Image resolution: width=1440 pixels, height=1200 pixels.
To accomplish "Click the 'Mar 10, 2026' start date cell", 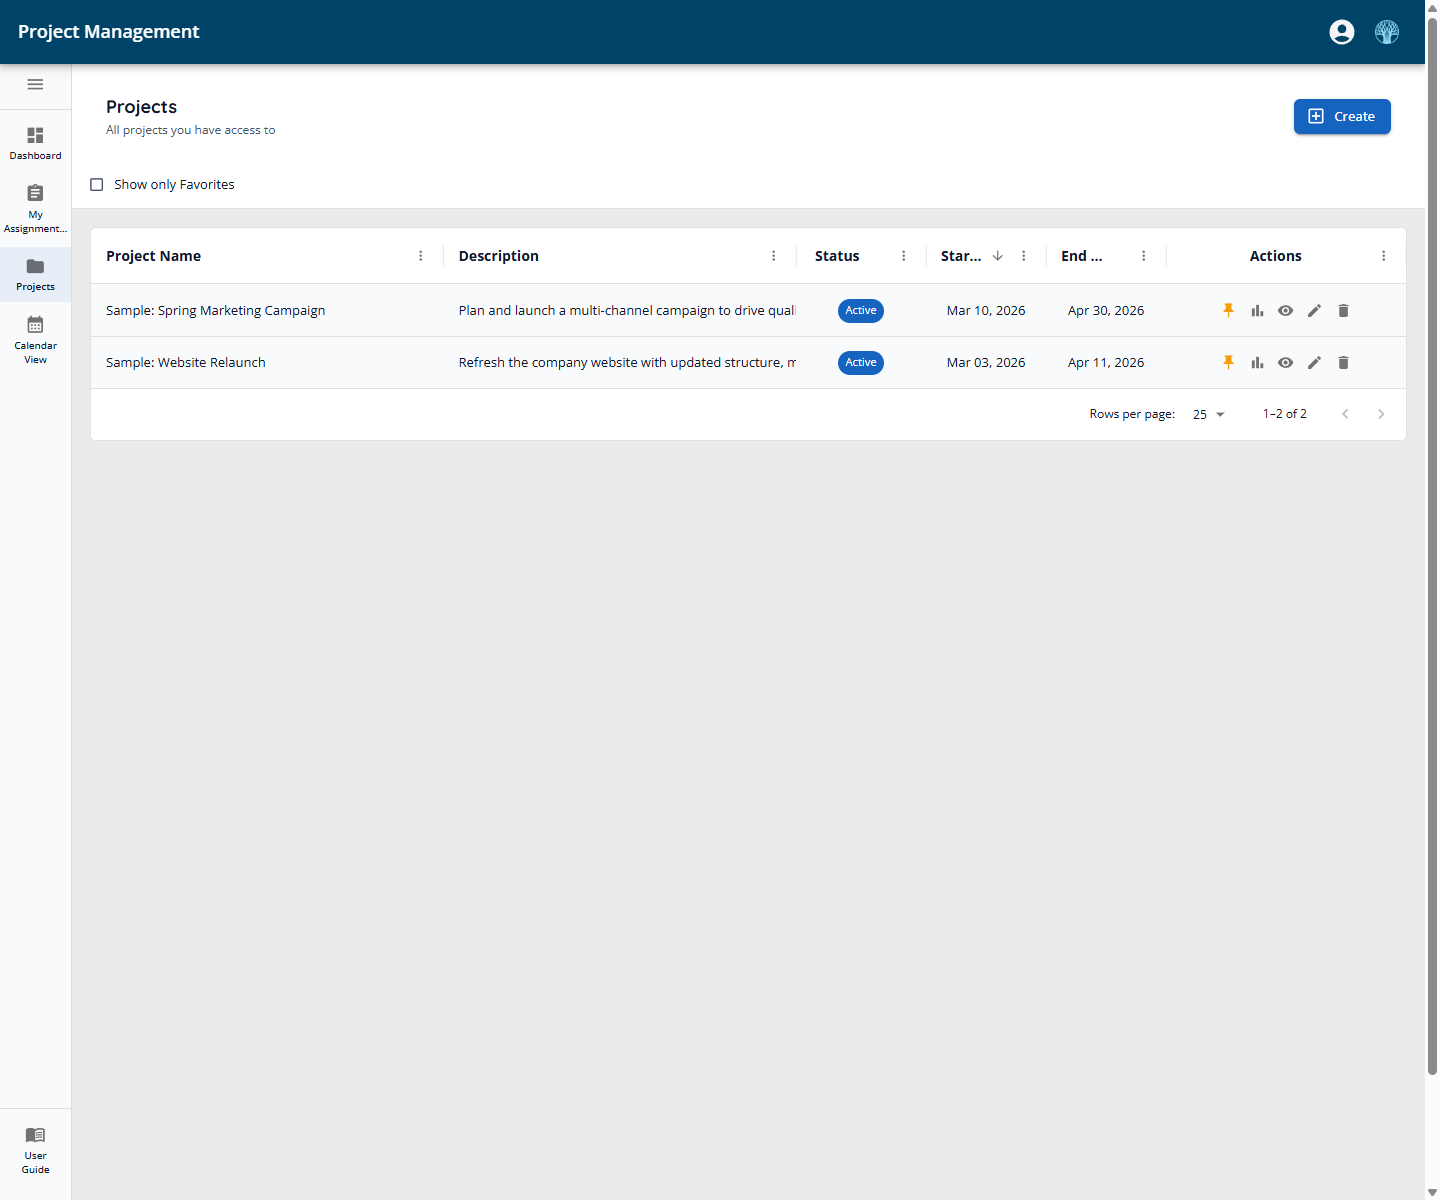I will (986, 311).
